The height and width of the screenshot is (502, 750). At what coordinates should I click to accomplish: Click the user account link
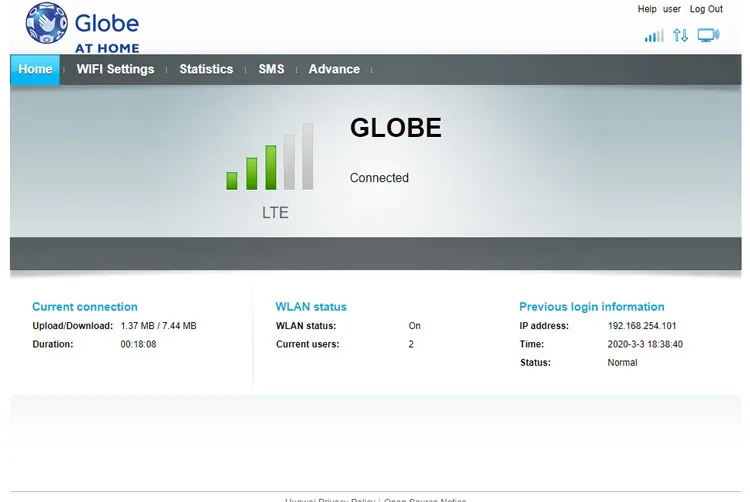(672, 9)
